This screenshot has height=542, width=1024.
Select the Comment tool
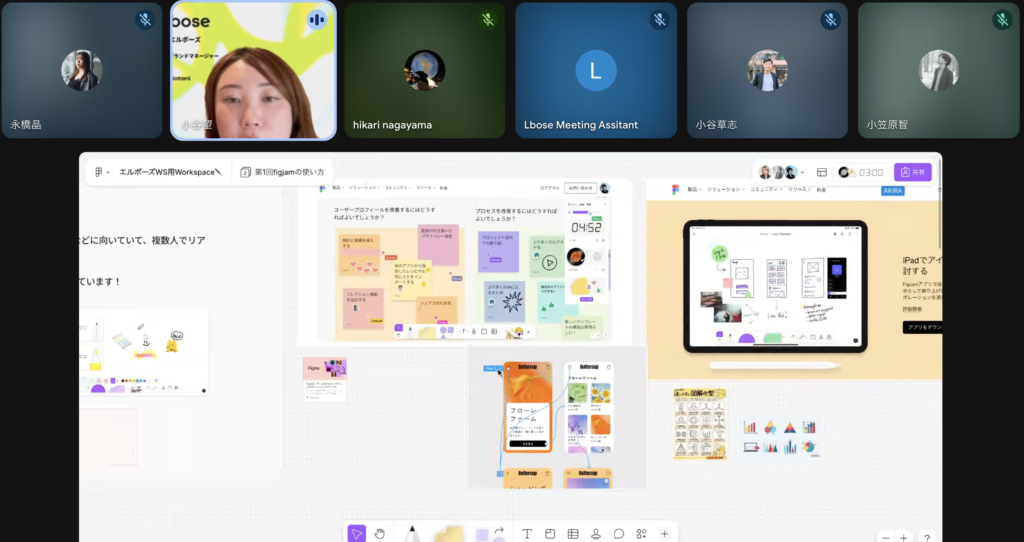[619, 533]
